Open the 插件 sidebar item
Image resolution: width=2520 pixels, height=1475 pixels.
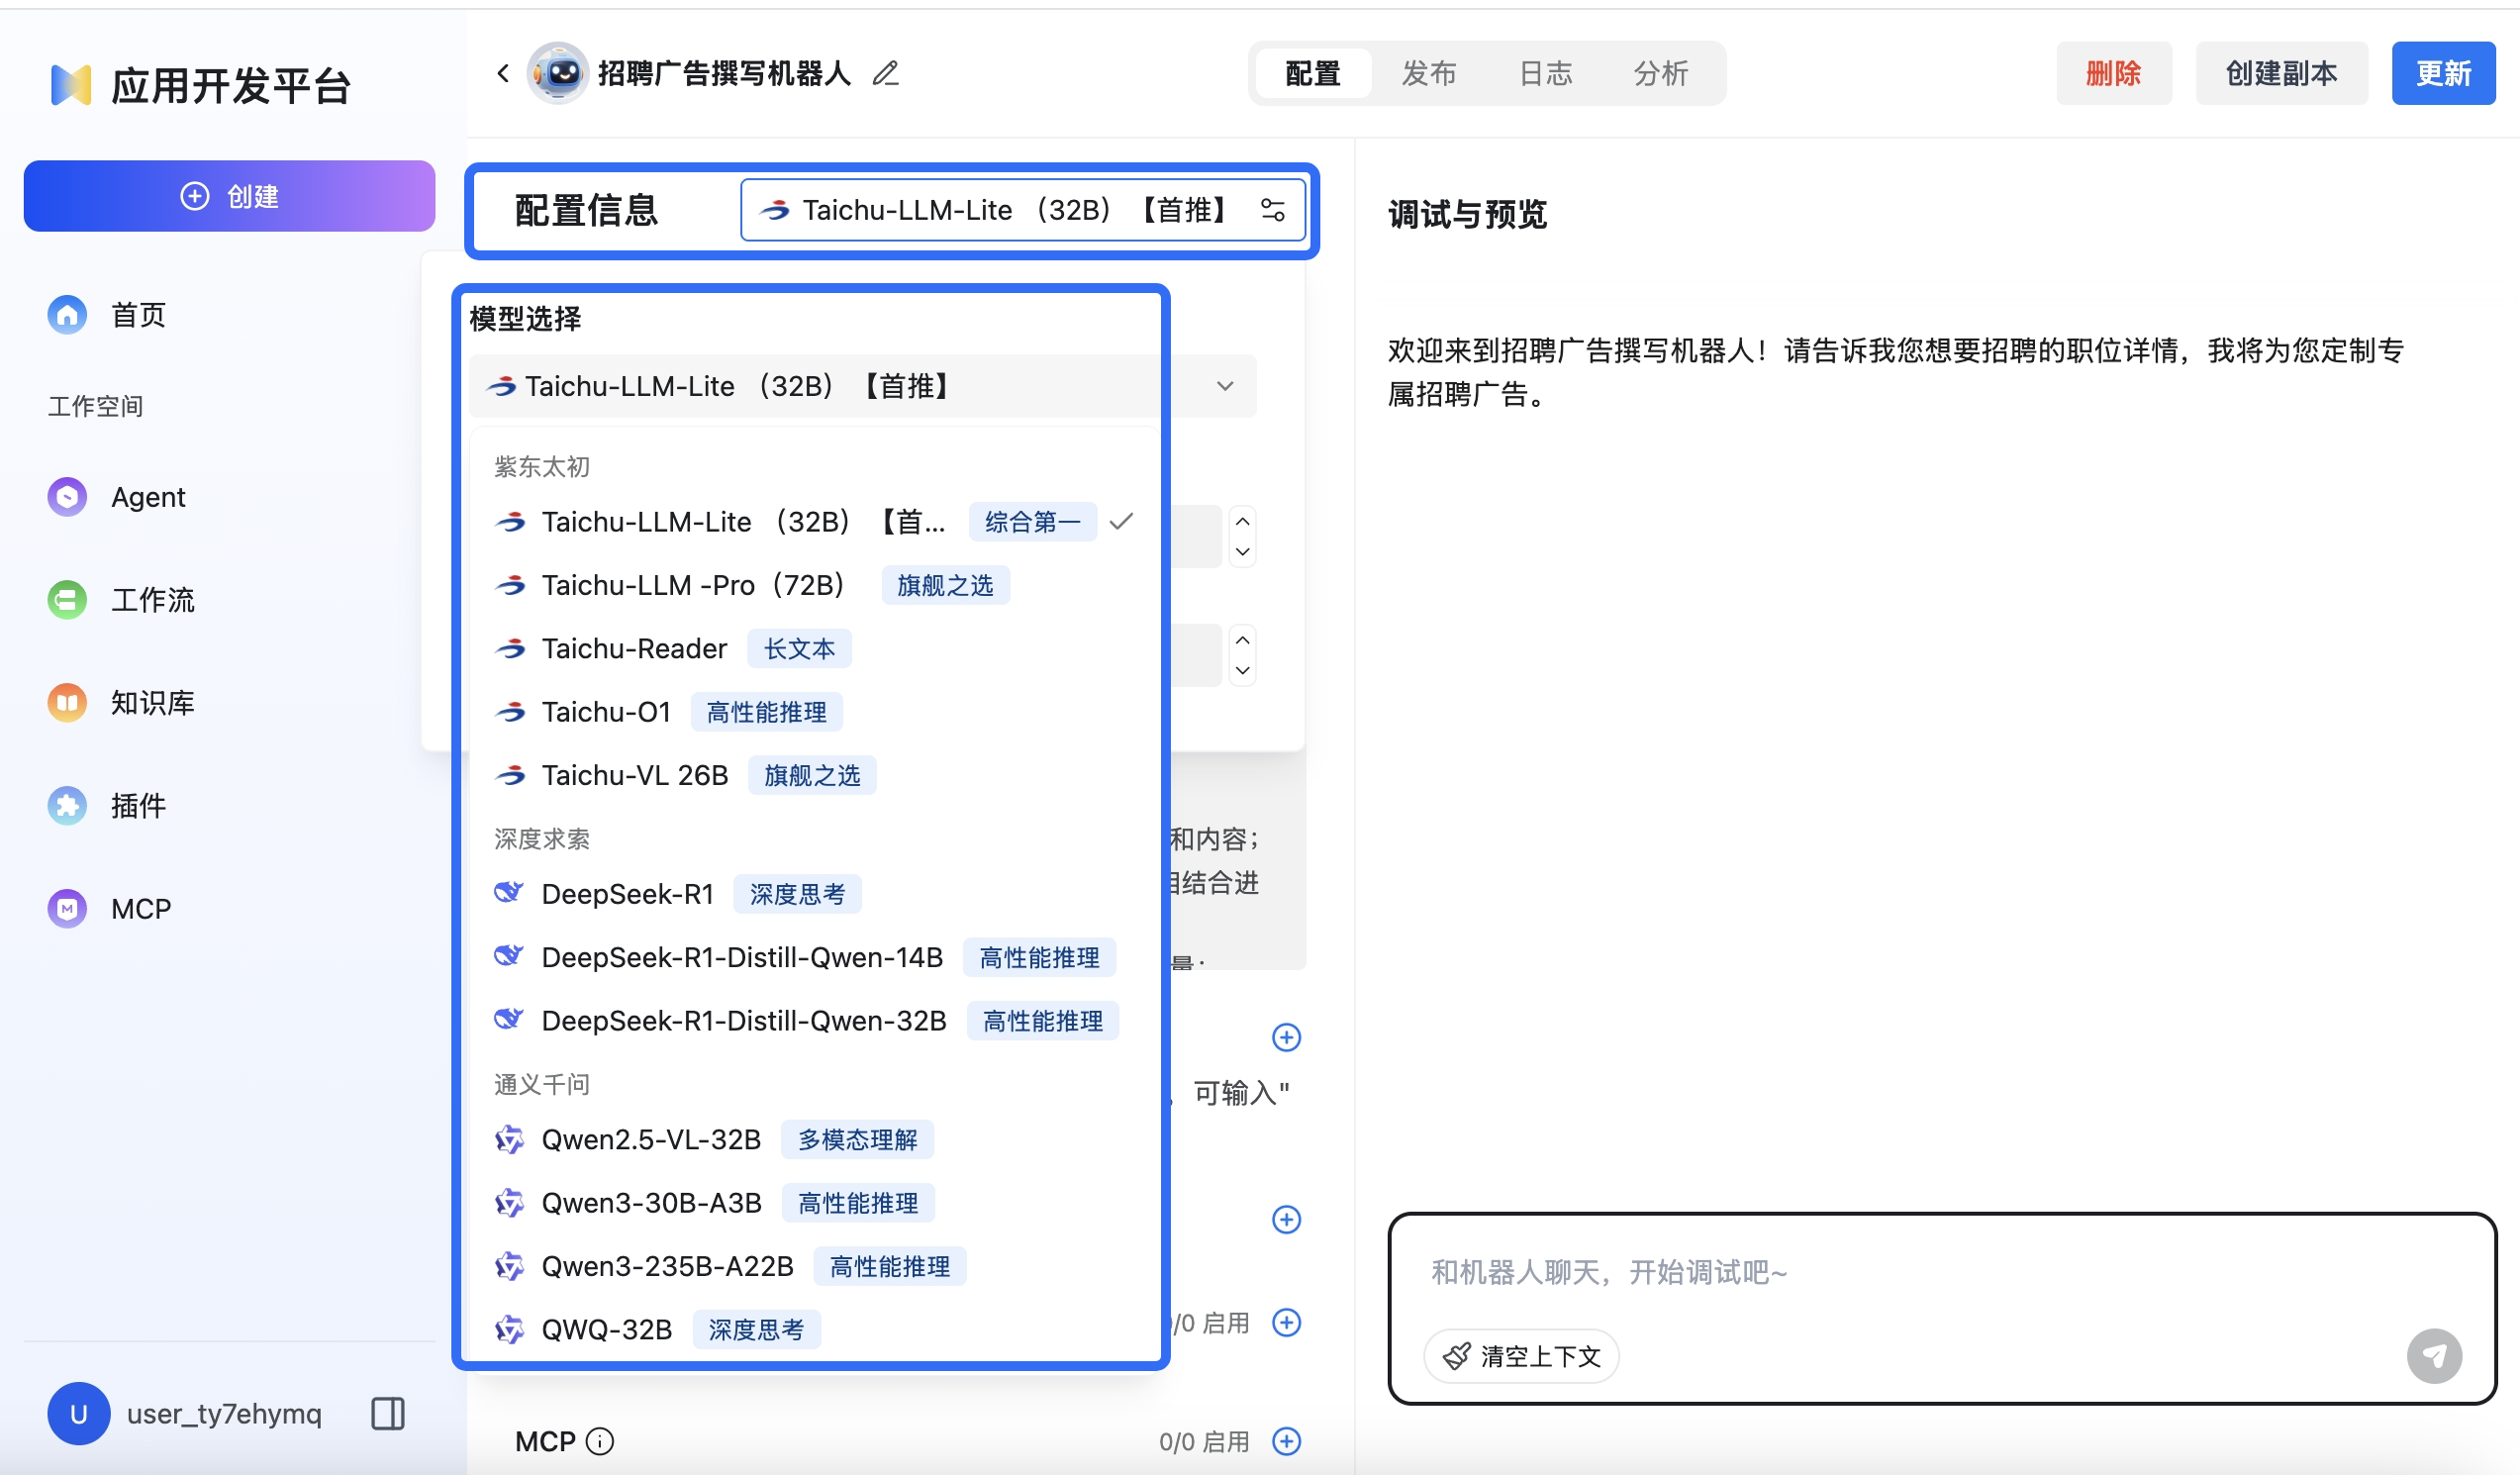[x=138, y=806]
